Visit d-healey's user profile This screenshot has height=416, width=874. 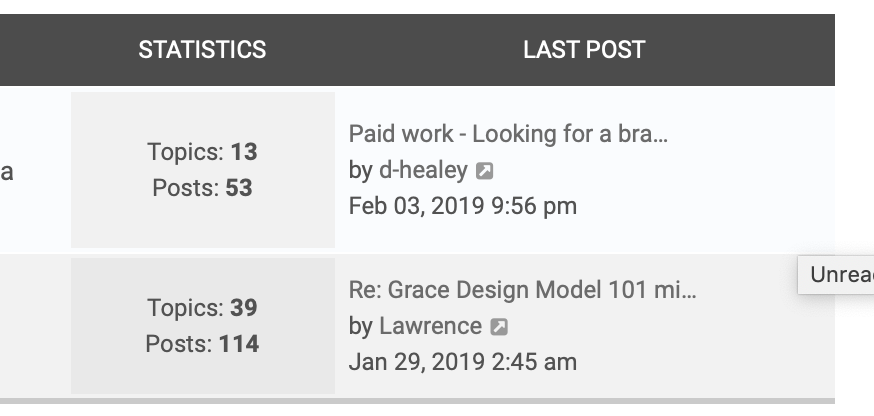[x=423, y=171]
